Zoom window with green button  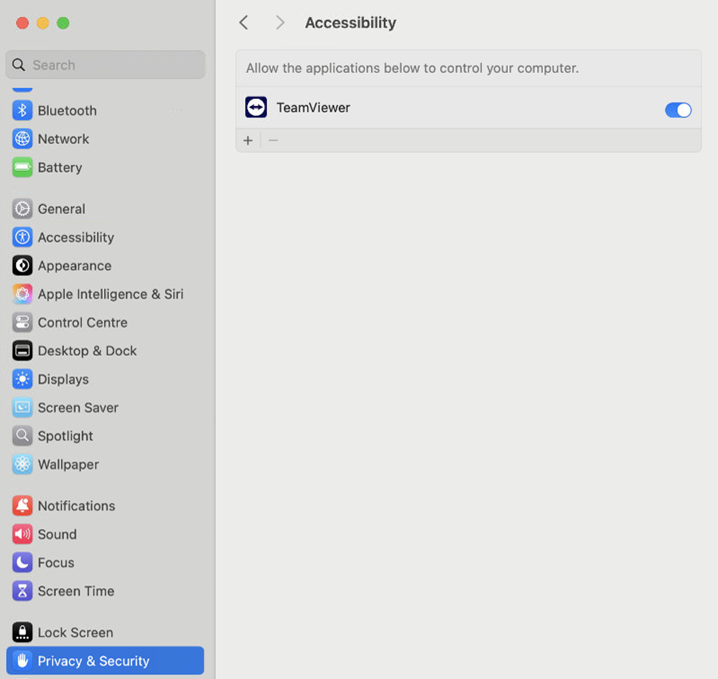click(63, 23)
